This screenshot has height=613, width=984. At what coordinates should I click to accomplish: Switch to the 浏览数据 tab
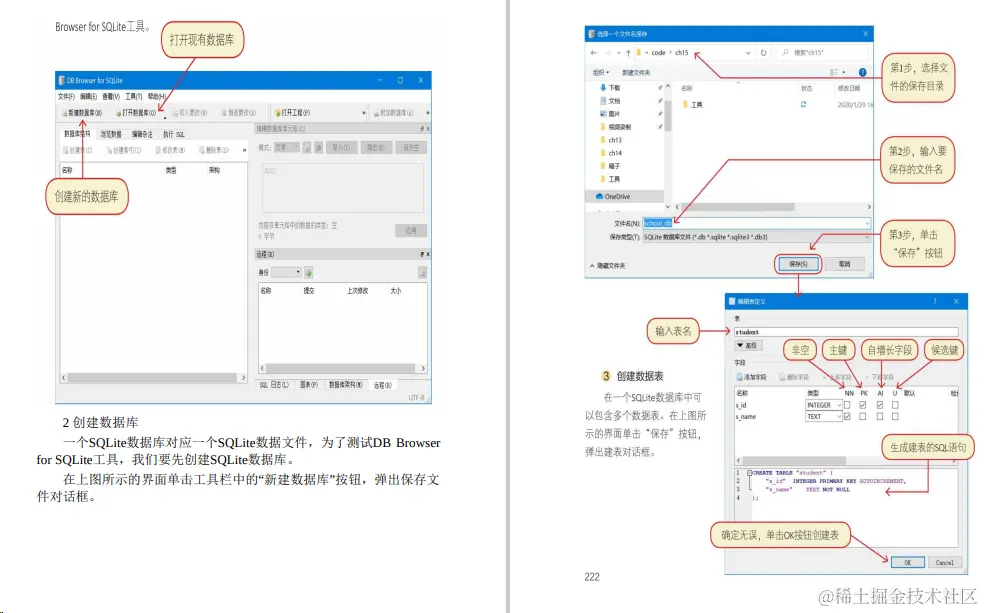(x=111, y=134)
